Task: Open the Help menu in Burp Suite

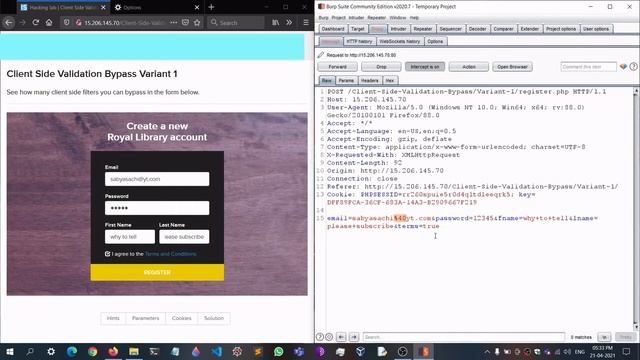Action: click(x=414, y=18)
